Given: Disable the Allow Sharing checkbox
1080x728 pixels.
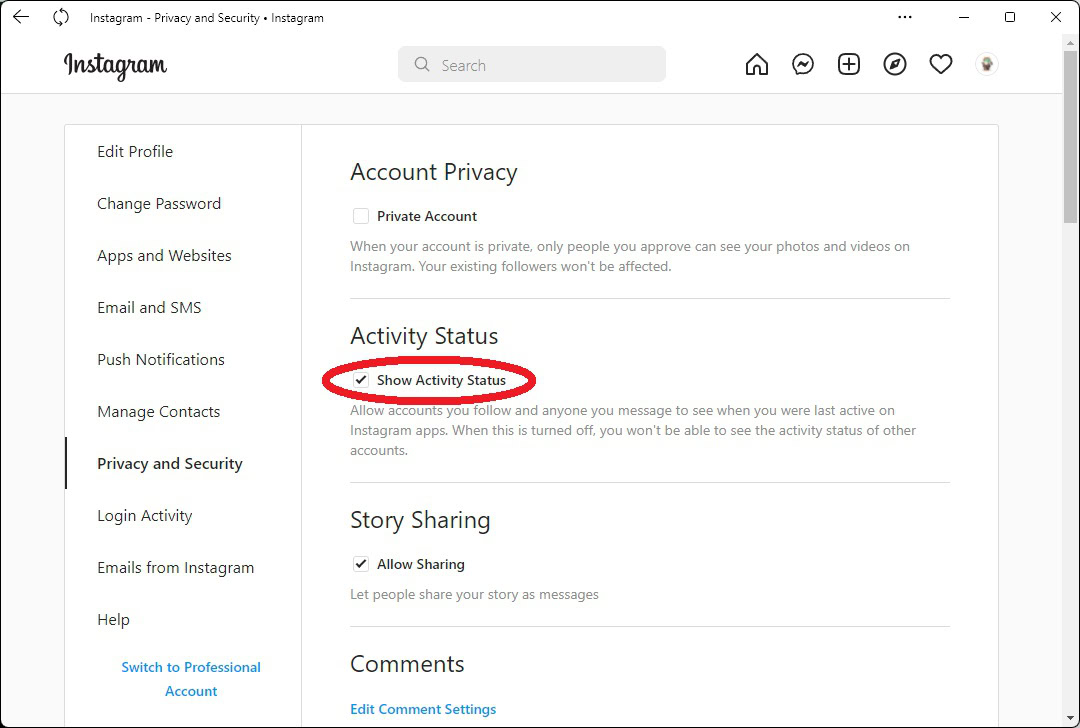Looking at the screenshot, I should click(x=361, y=564).
